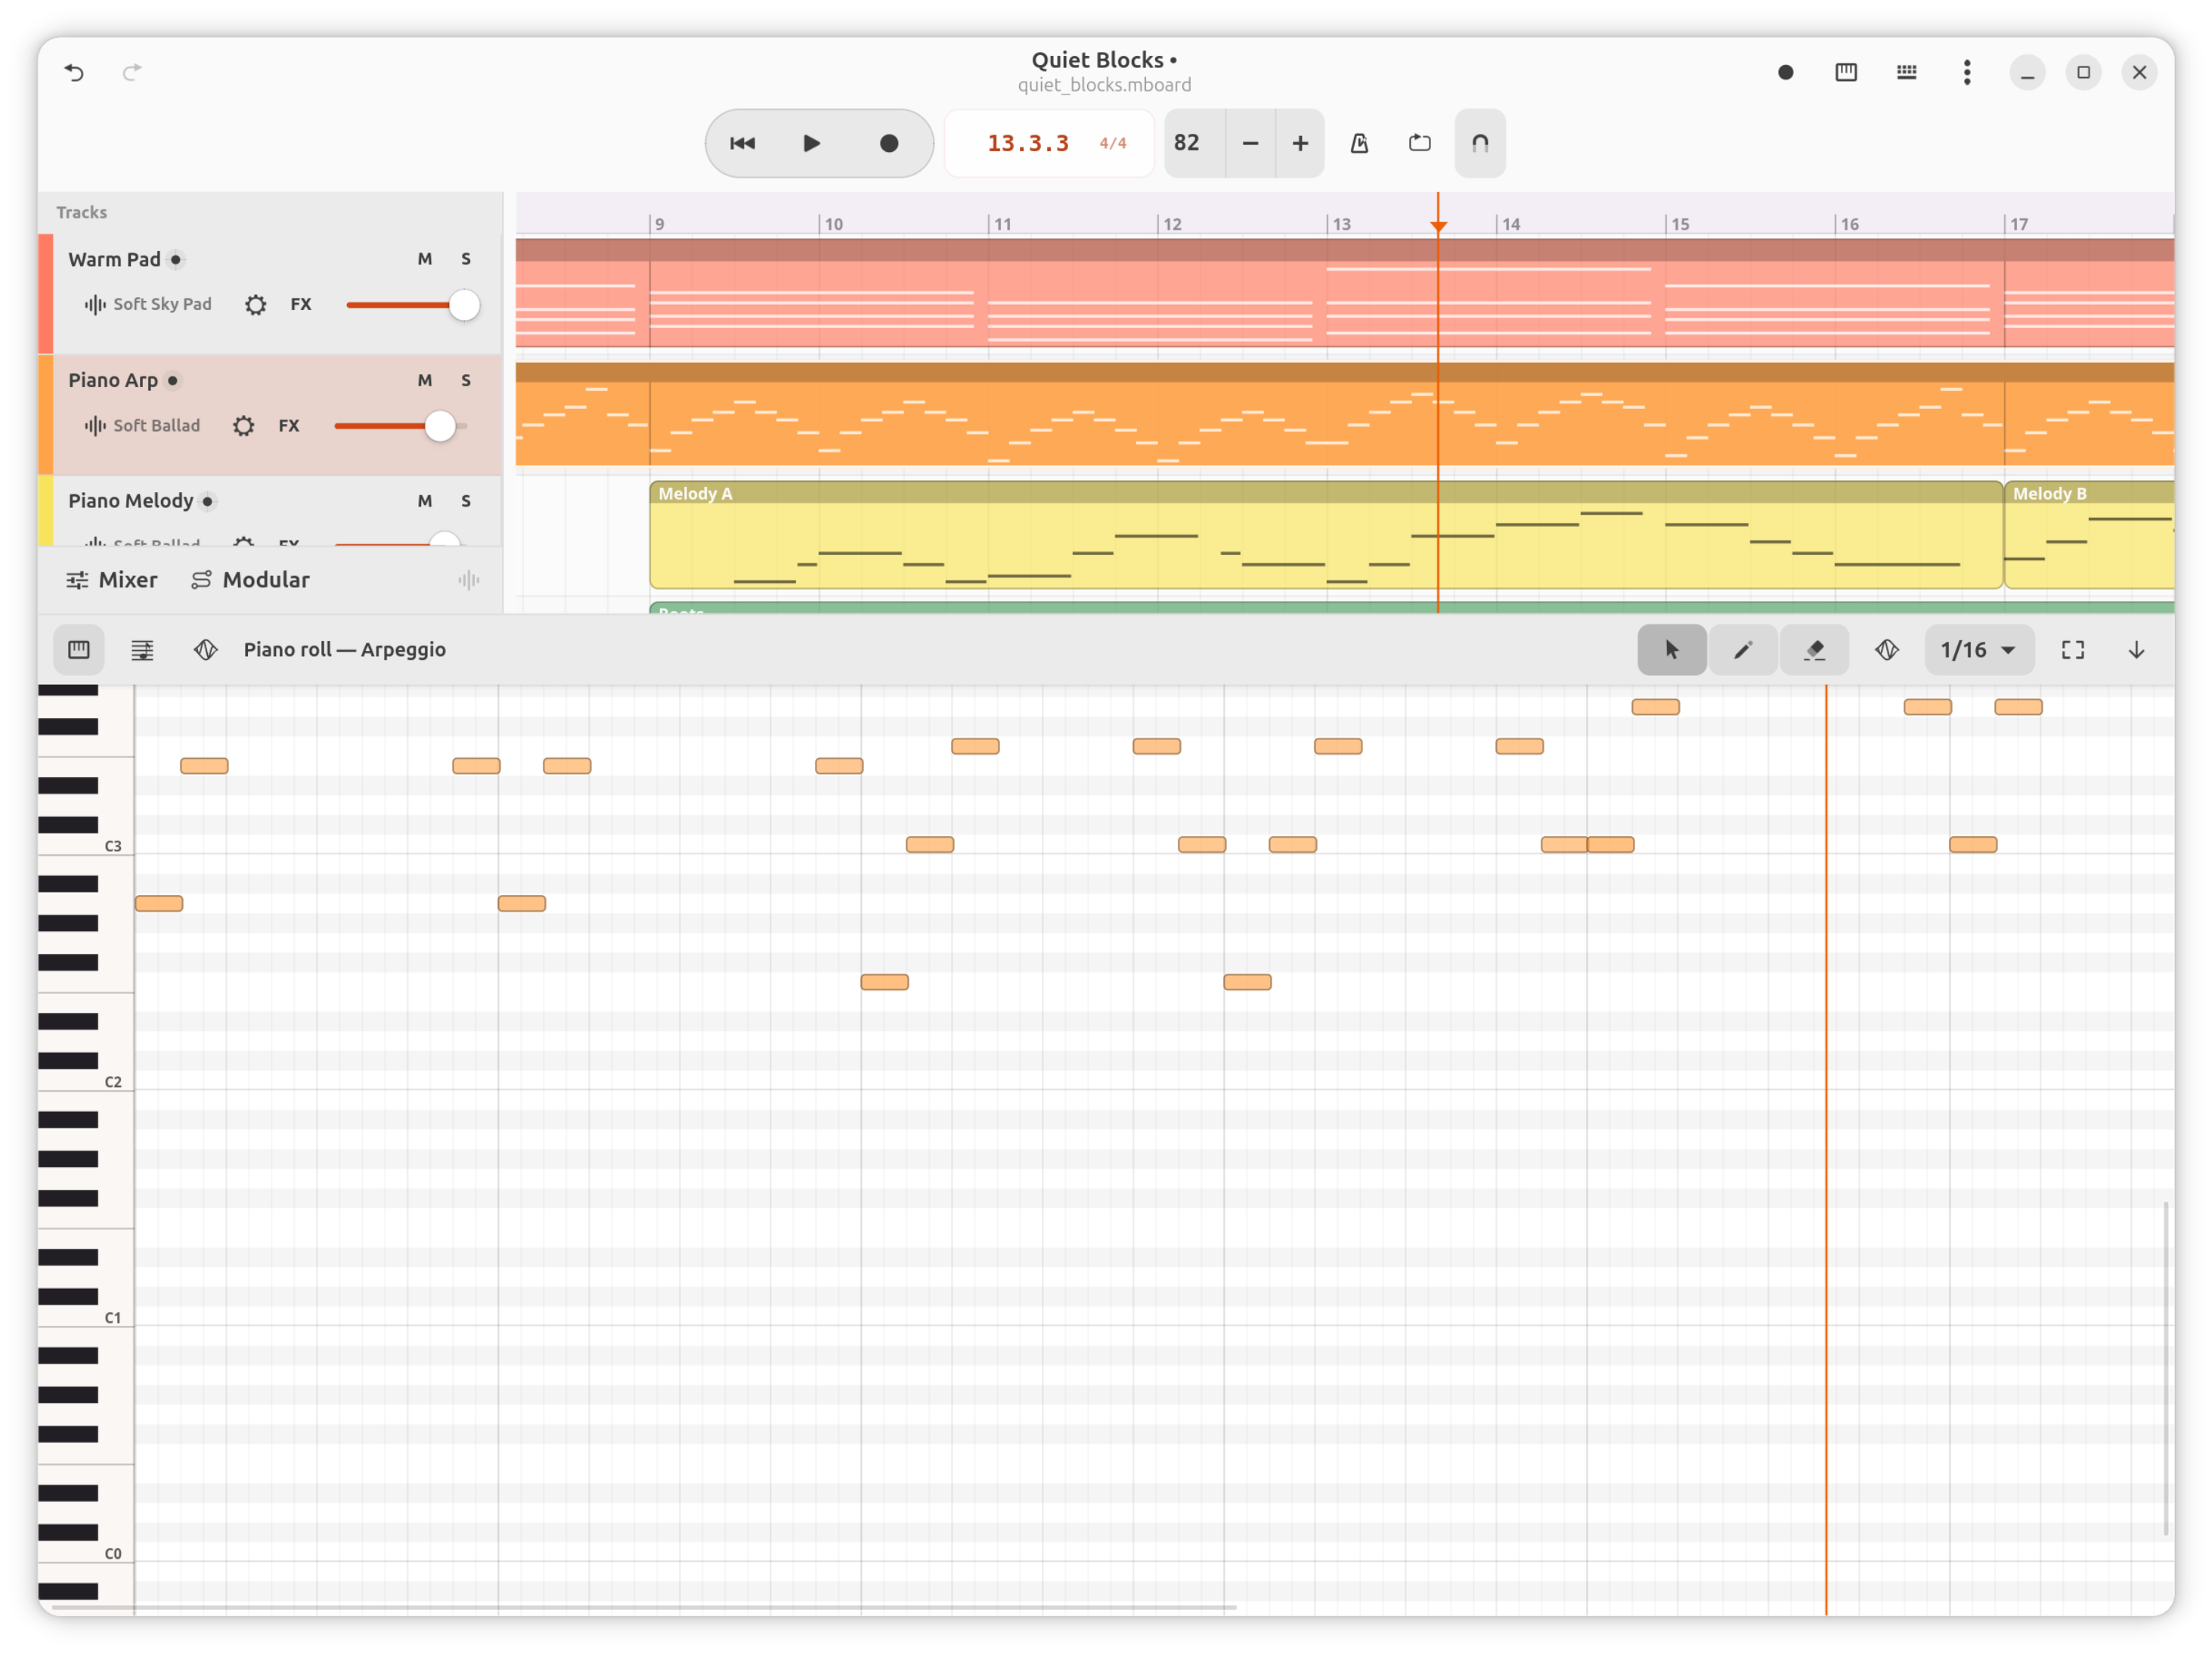Select the Melody B clip

click(x=2089, y=535)
